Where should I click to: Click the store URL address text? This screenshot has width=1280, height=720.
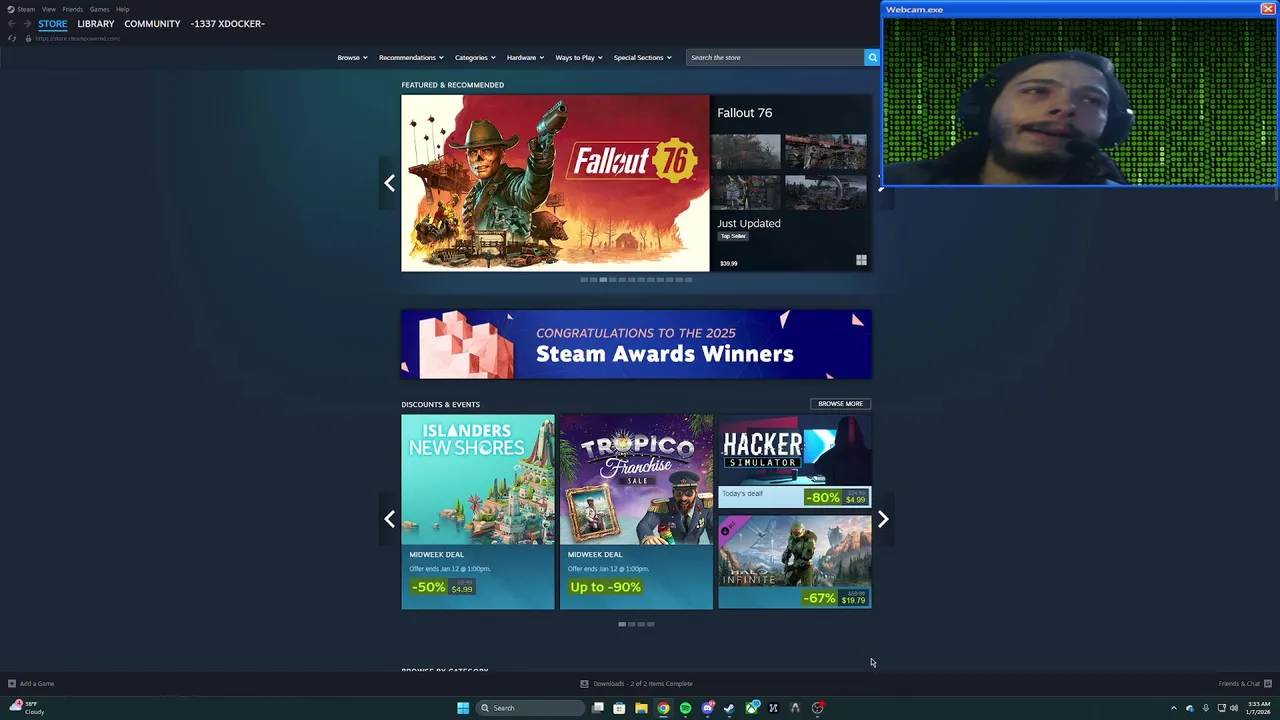78,38
